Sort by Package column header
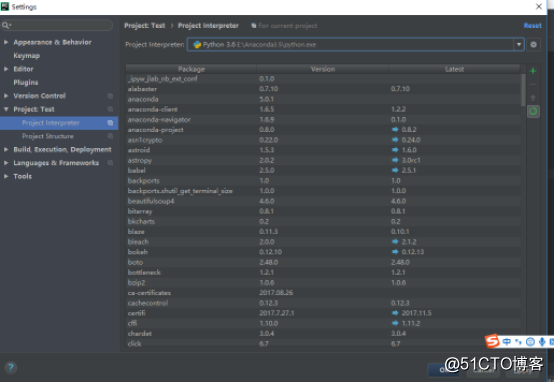554x383 pixels. coord(191,69)
